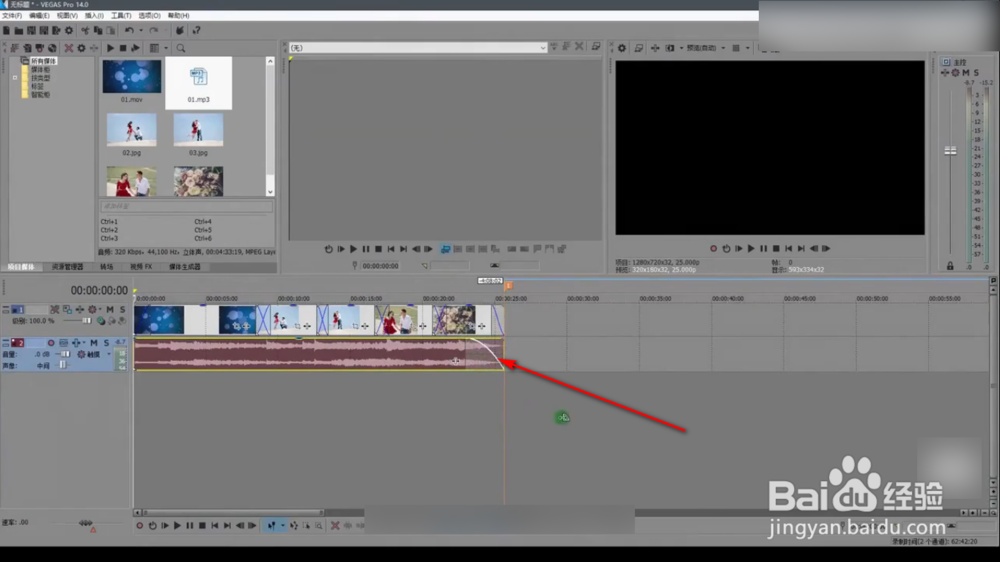Open the 视图(V) menu
The width and height of the screenshot is (1000, 562).
click(x=67, y=15)
